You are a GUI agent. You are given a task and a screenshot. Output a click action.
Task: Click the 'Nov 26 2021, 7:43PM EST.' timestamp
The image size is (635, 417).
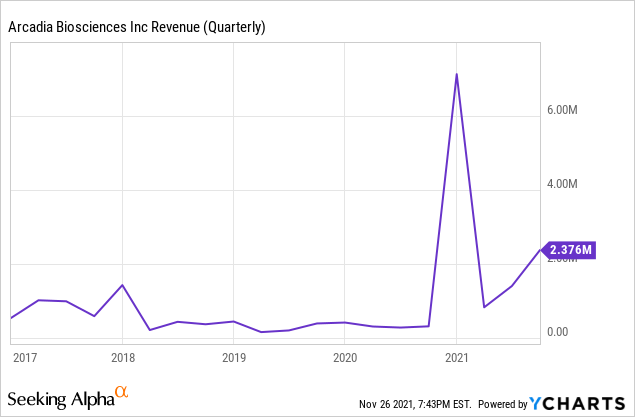tap(415, 404)
